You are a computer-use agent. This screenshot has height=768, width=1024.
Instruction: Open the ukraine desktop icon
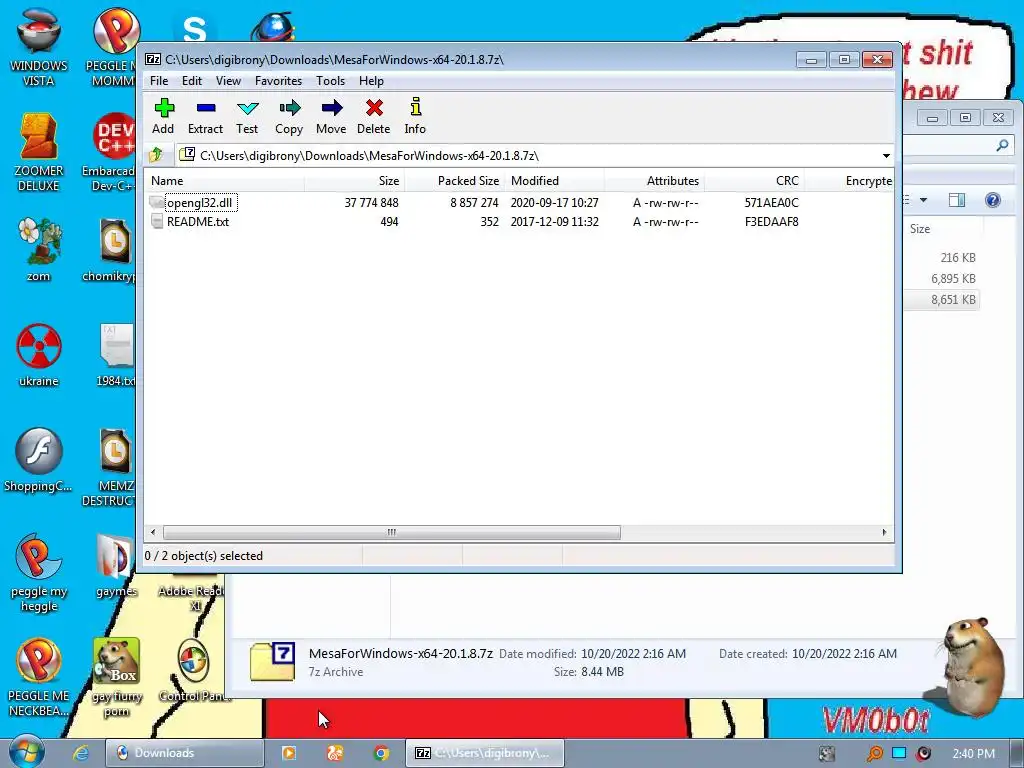click(x=39, y=355)
